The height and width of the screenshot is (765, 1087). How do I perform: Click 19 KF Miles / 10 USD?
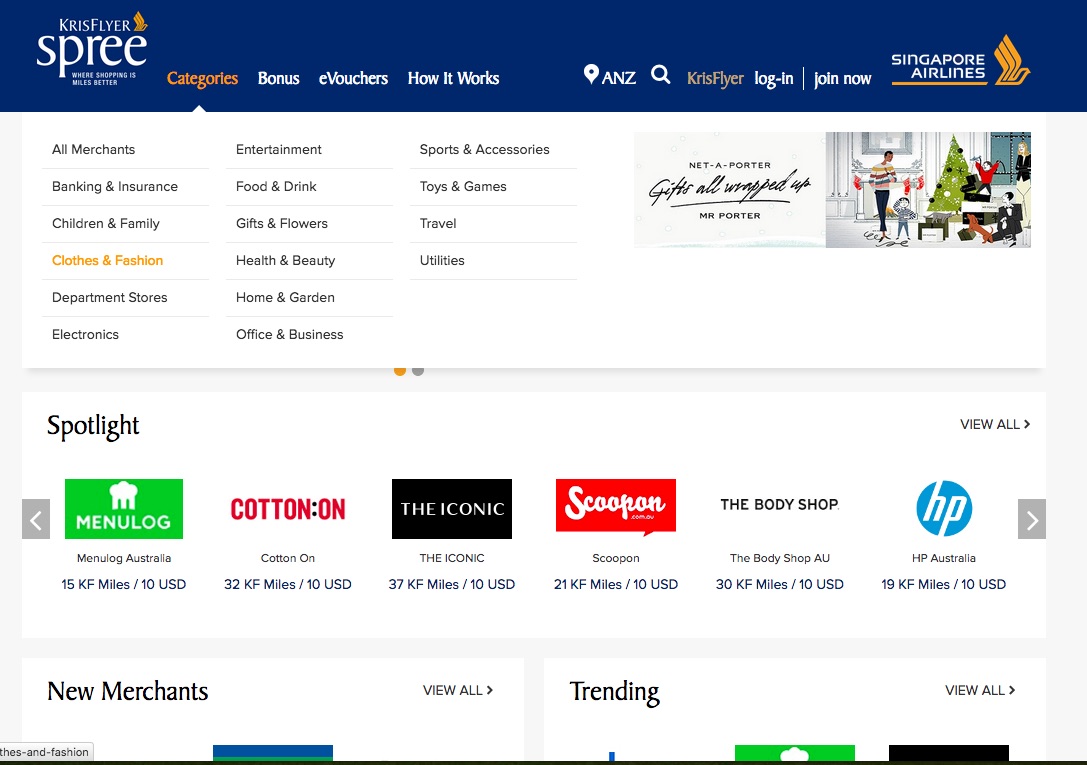[x=943, y=585]
